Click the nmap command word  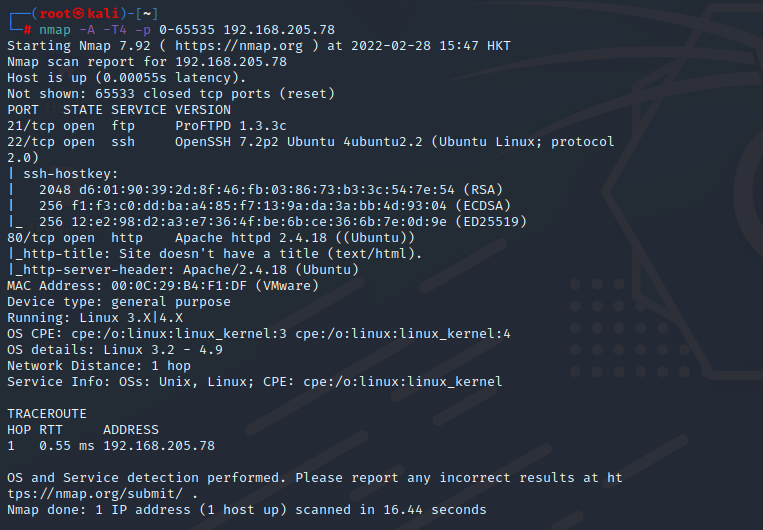coord(55,30)
